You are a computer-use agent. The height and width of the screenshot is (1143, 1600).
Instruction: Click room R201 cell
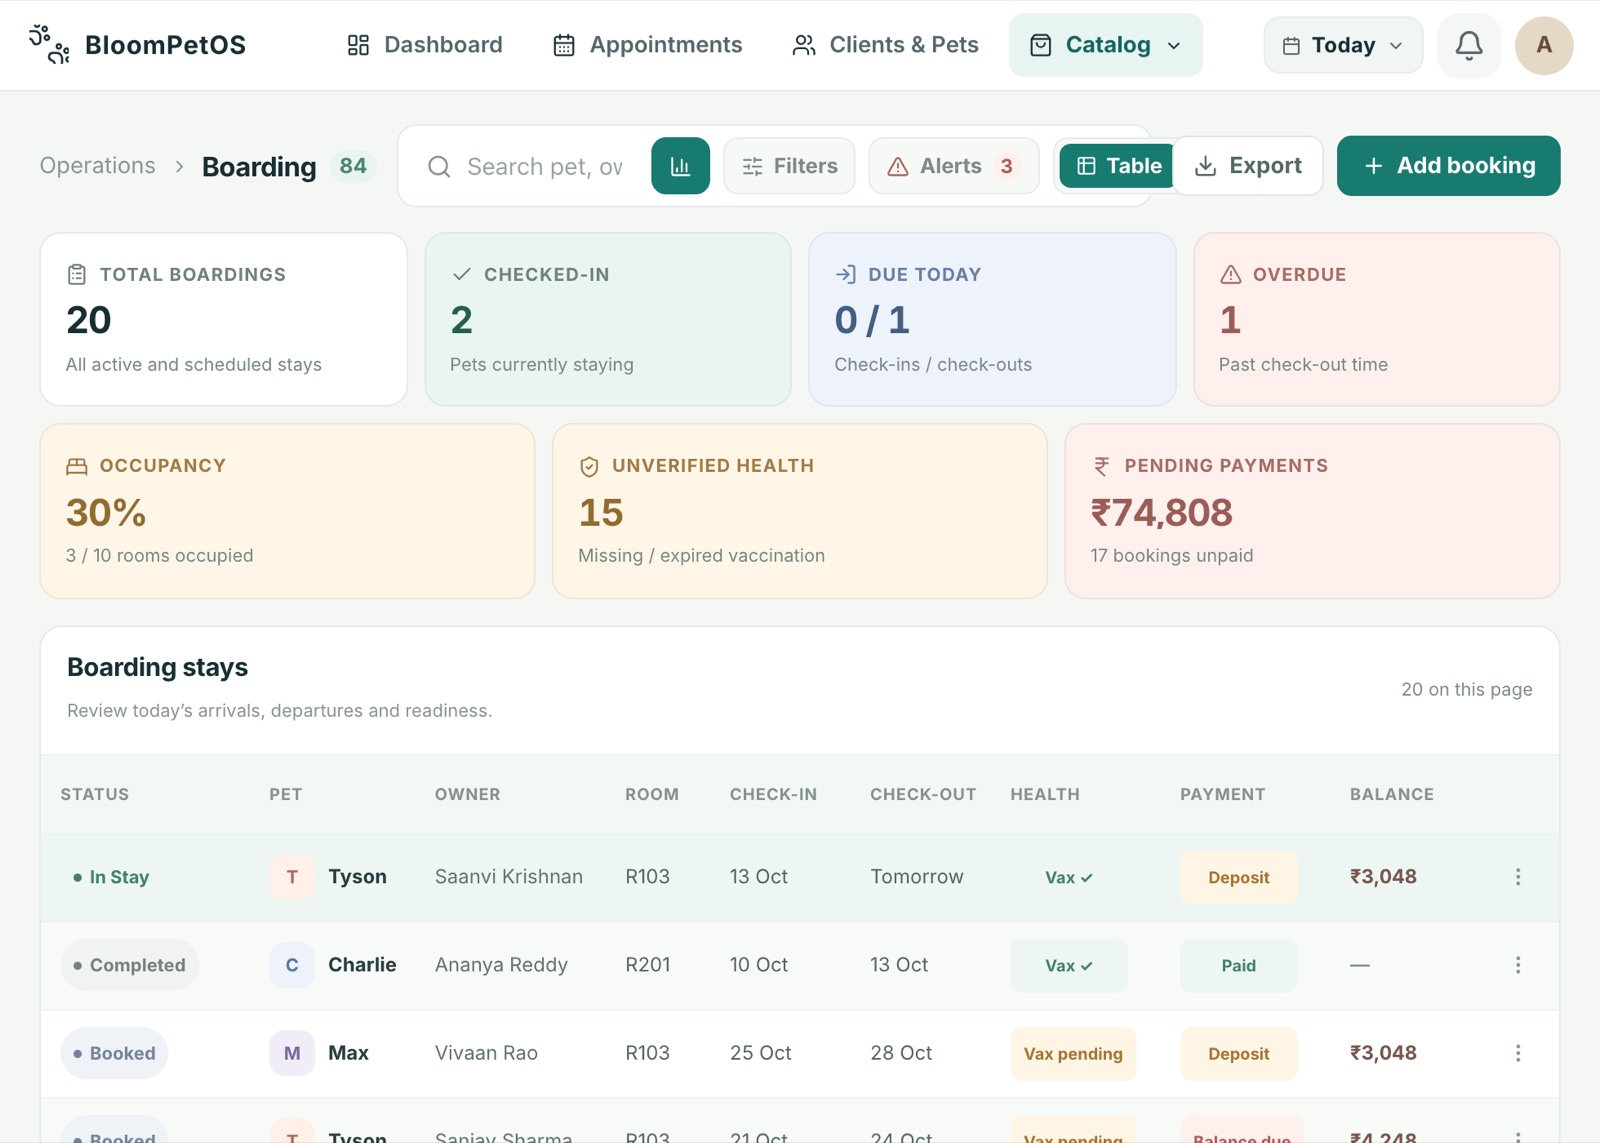click(x=648, y=965)
